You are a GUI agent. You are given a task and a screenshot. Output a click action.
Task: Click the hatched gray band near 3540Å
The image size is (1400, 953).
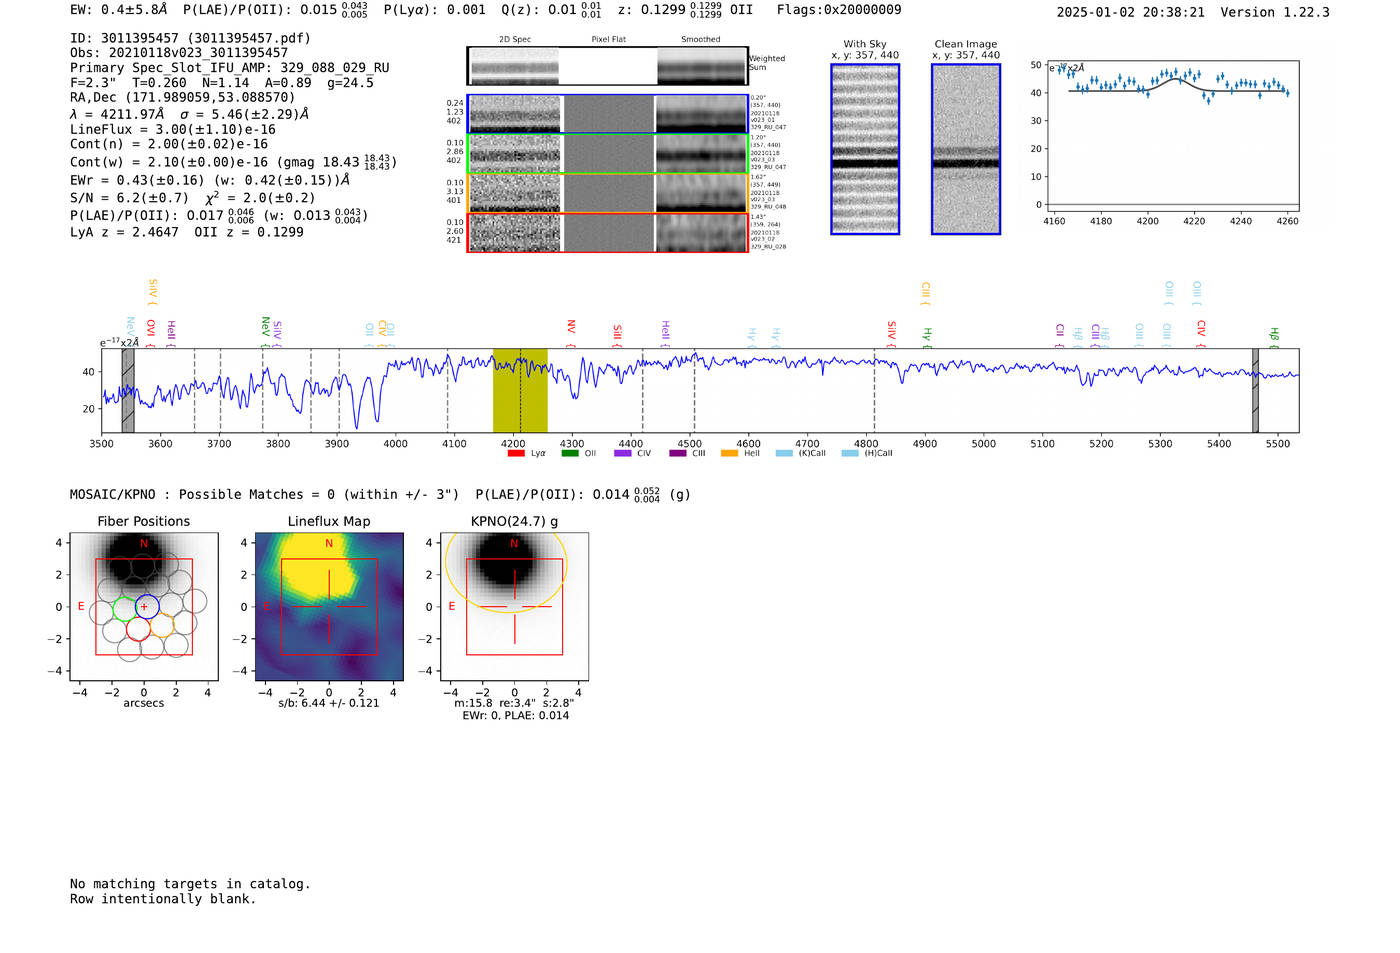(128, 390)
